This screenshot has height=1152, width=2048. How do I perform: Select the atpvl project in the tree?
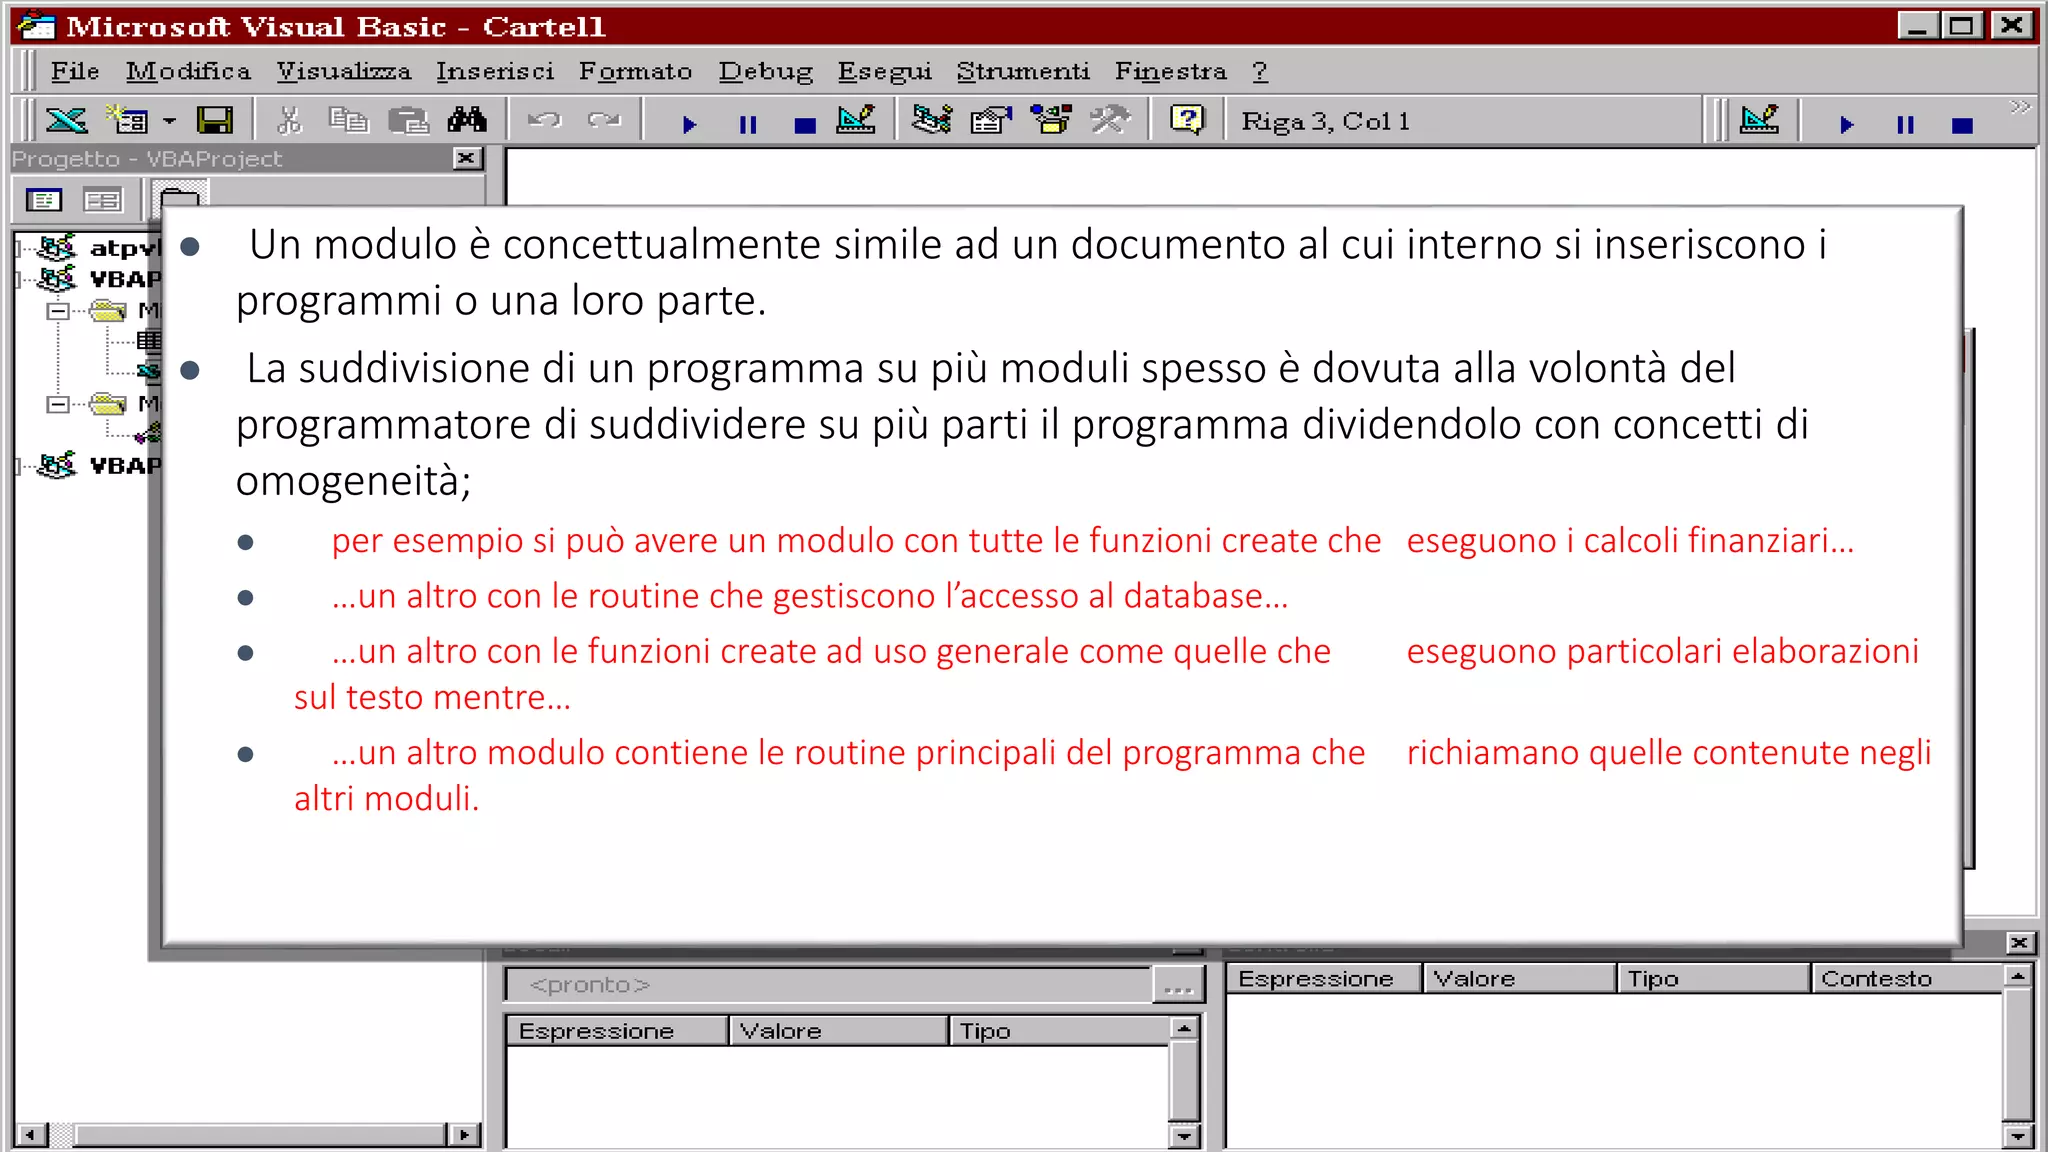[x=123, y=247]
